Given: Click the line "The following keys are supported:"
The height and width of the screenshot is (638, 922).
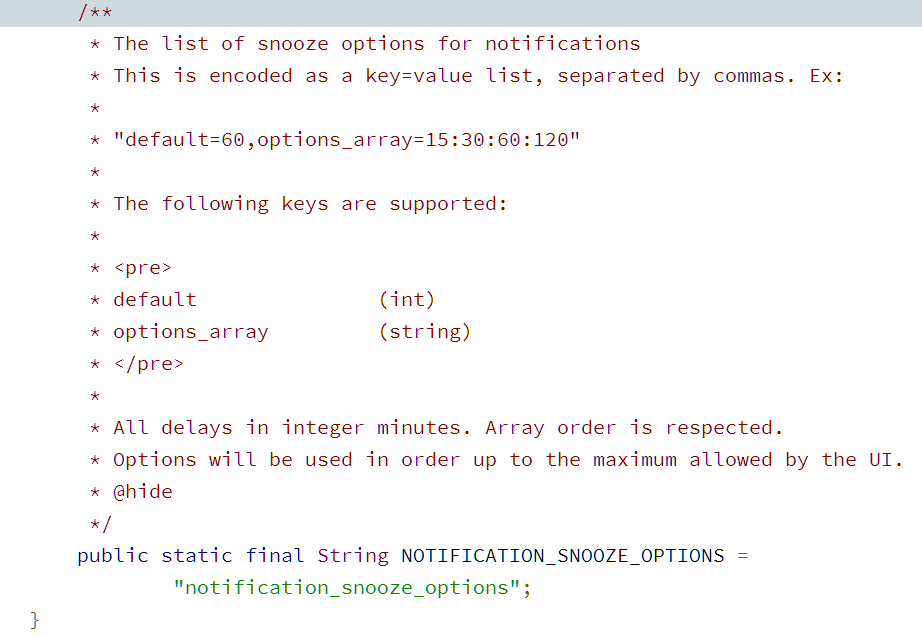Looking at the screenshot, I should (310, 204).
